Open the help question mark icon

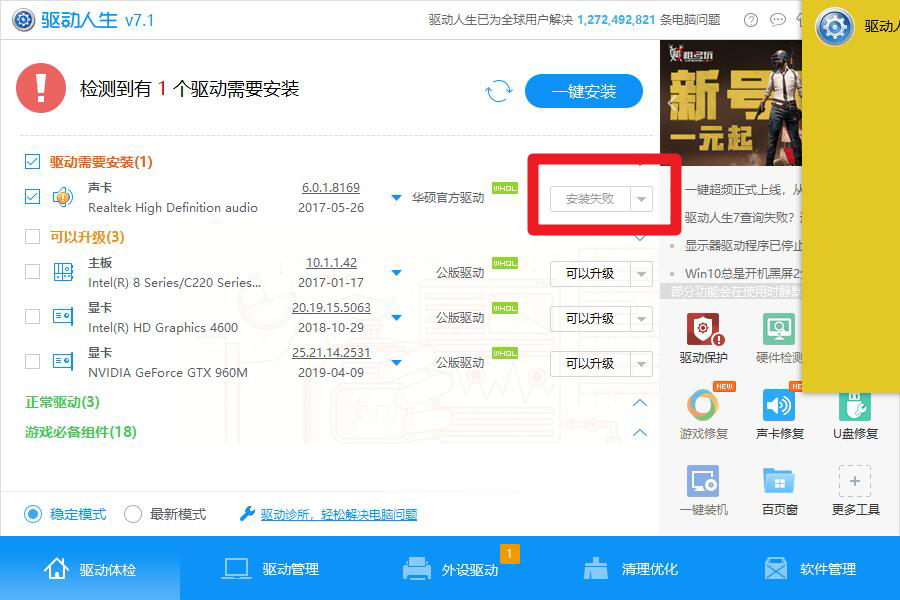click(x=751, y=20)
